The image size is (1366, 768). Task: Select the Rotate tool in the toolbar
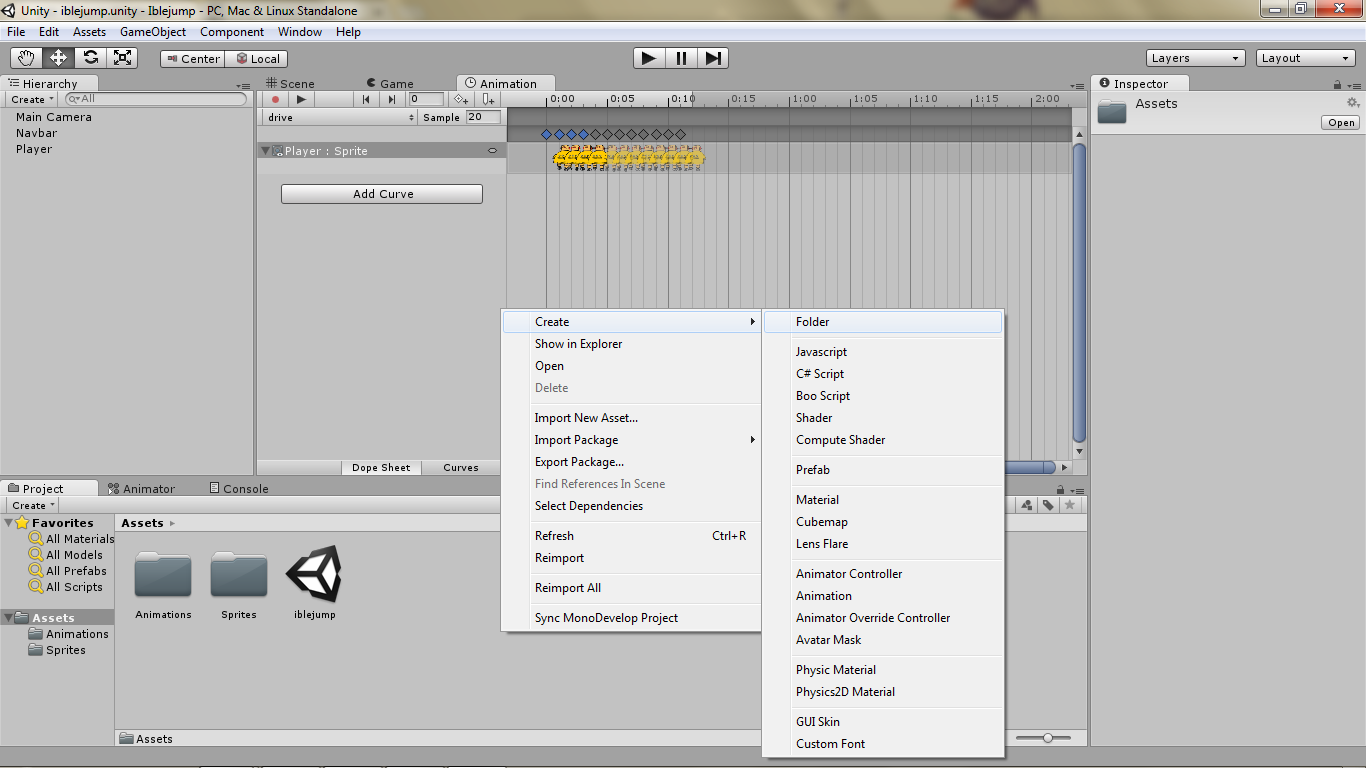click(x=90, y=58)
